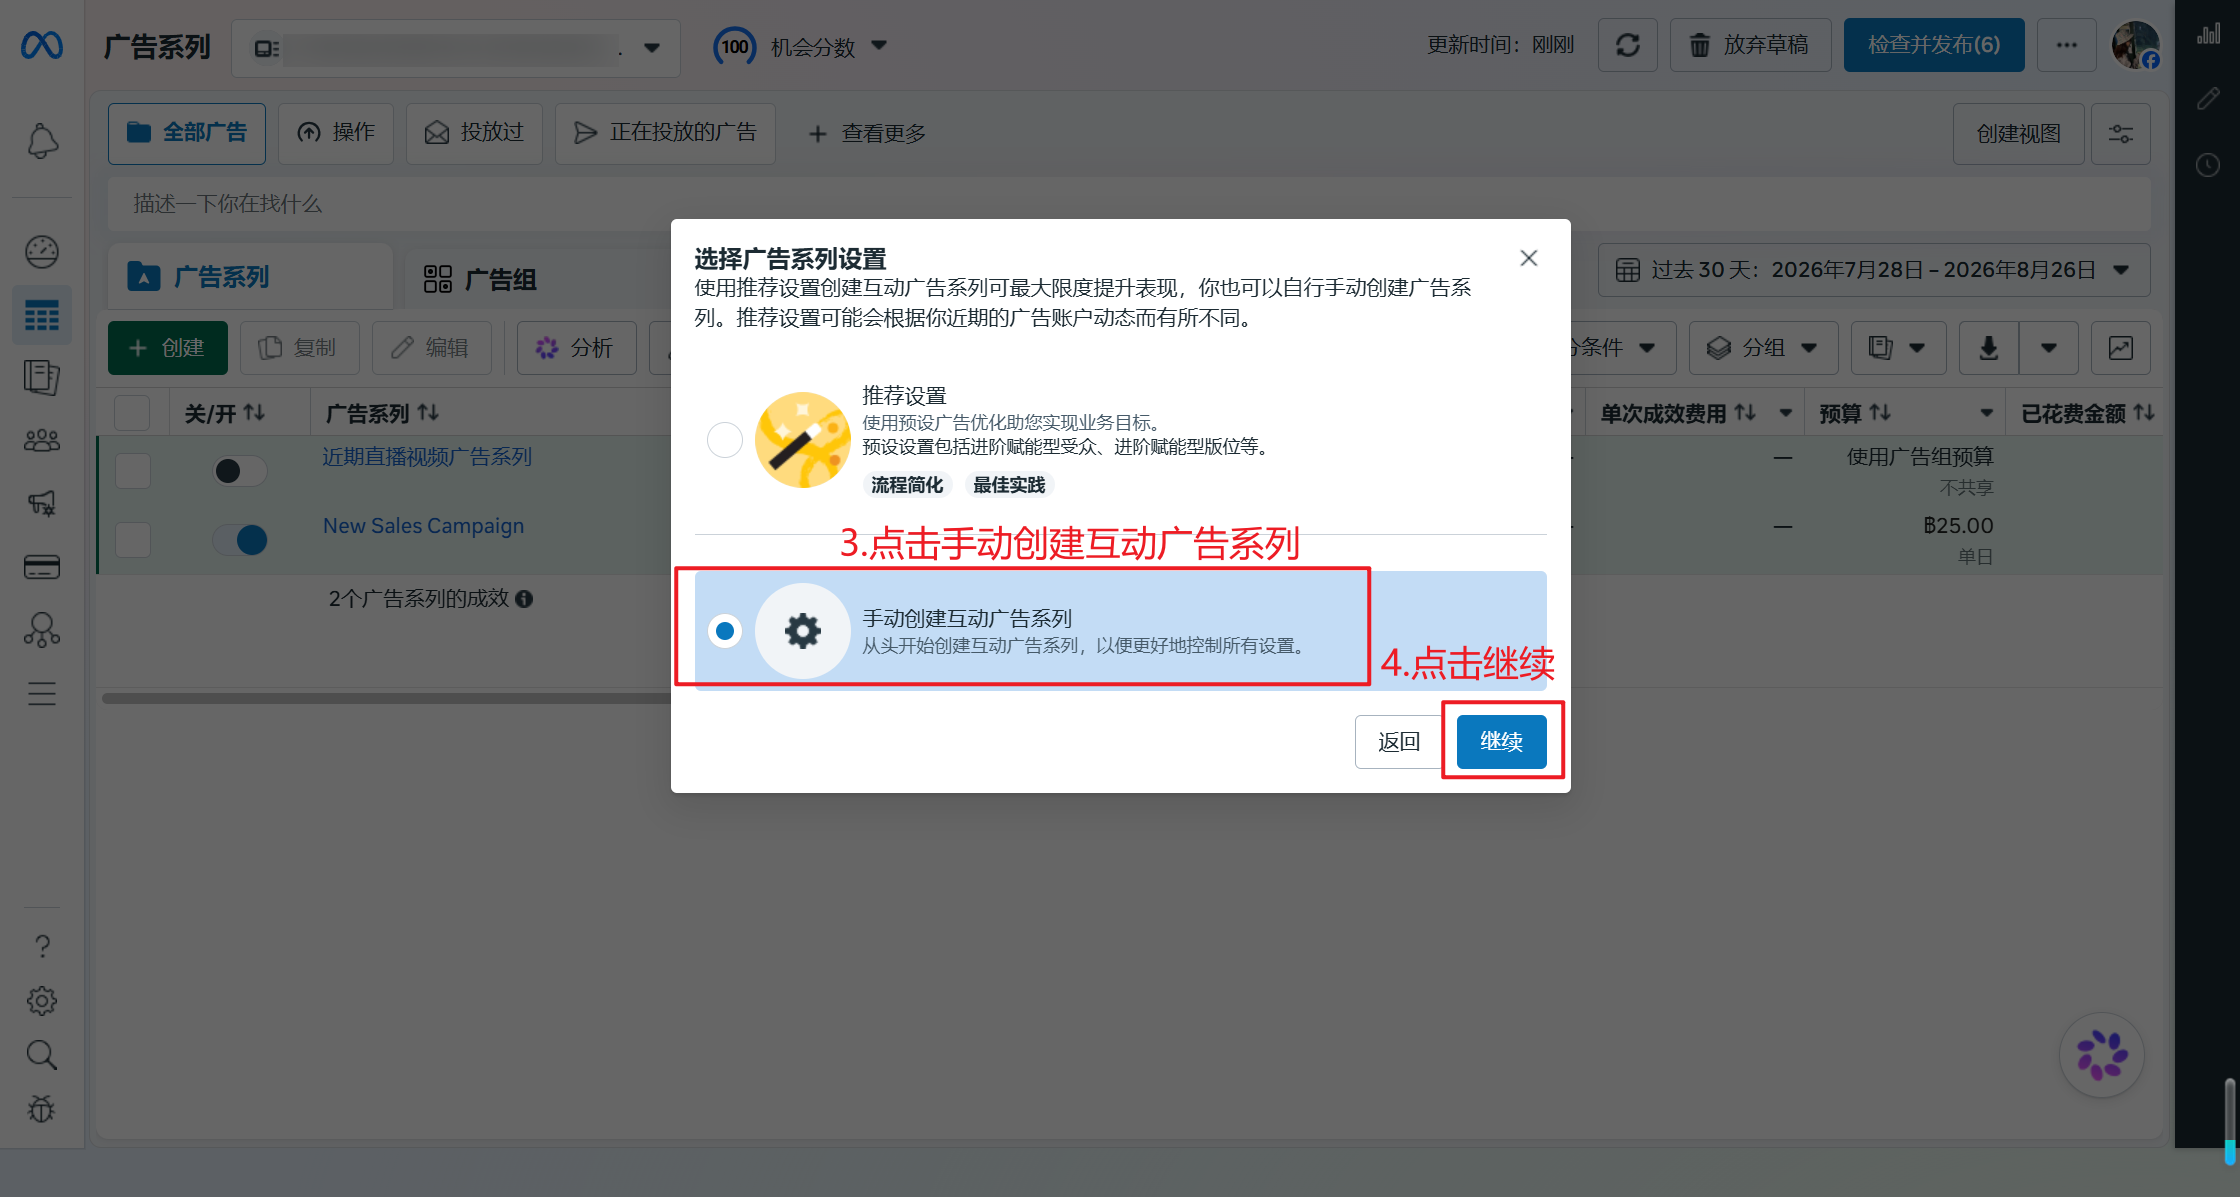This screenshot has width=2240, height=1197.
Task: Select the 正在投放的广告 filter tab
Action: [x=665, y=133]
